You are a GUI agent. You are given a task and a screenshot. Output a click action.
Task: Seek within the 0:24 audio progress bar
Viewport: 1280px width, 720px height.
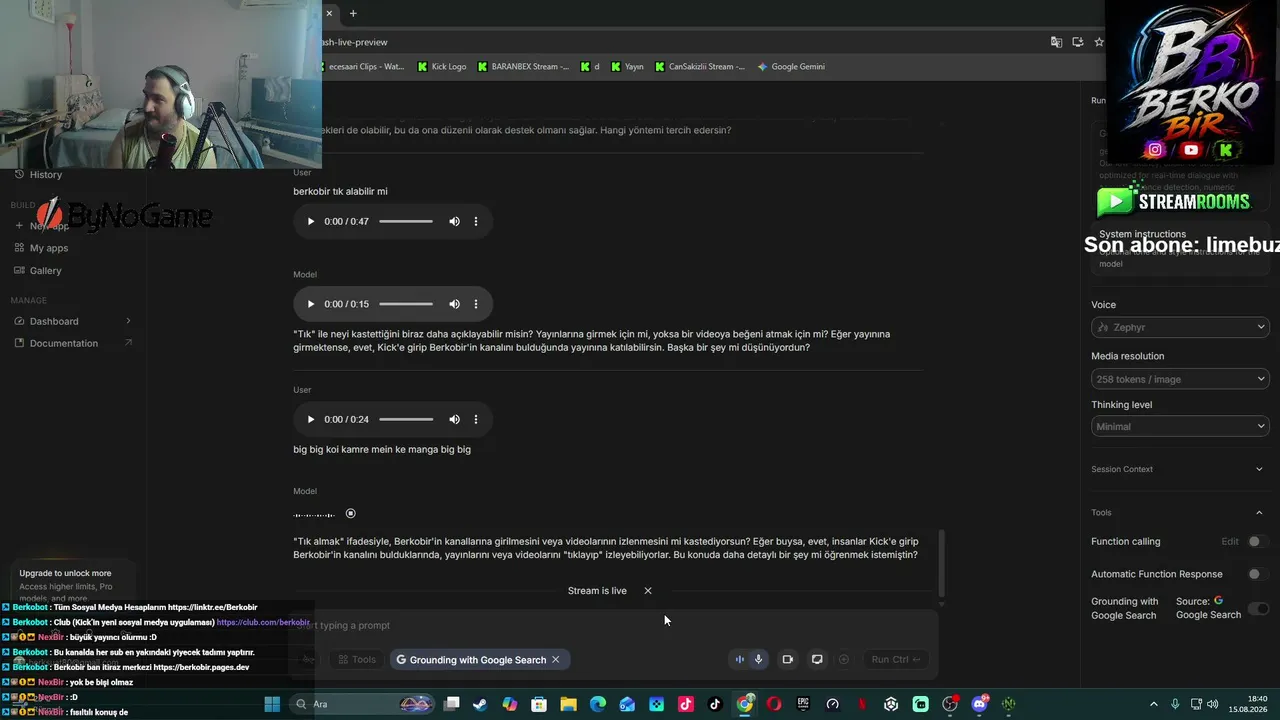coord(406,420)
